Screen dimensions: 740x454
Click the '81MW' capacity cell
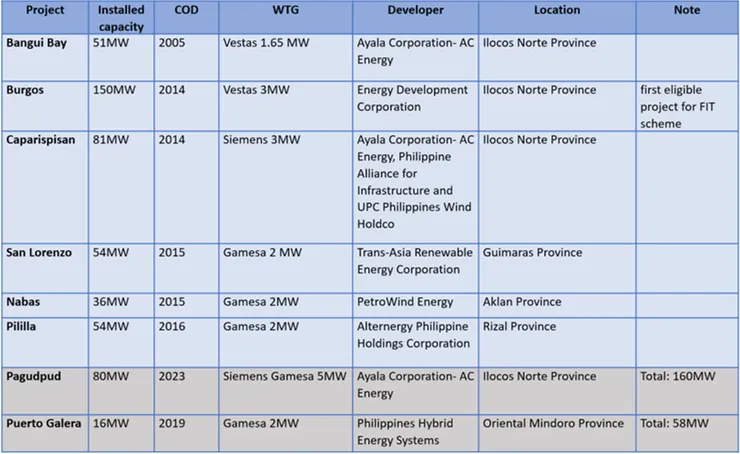[121, 187]
